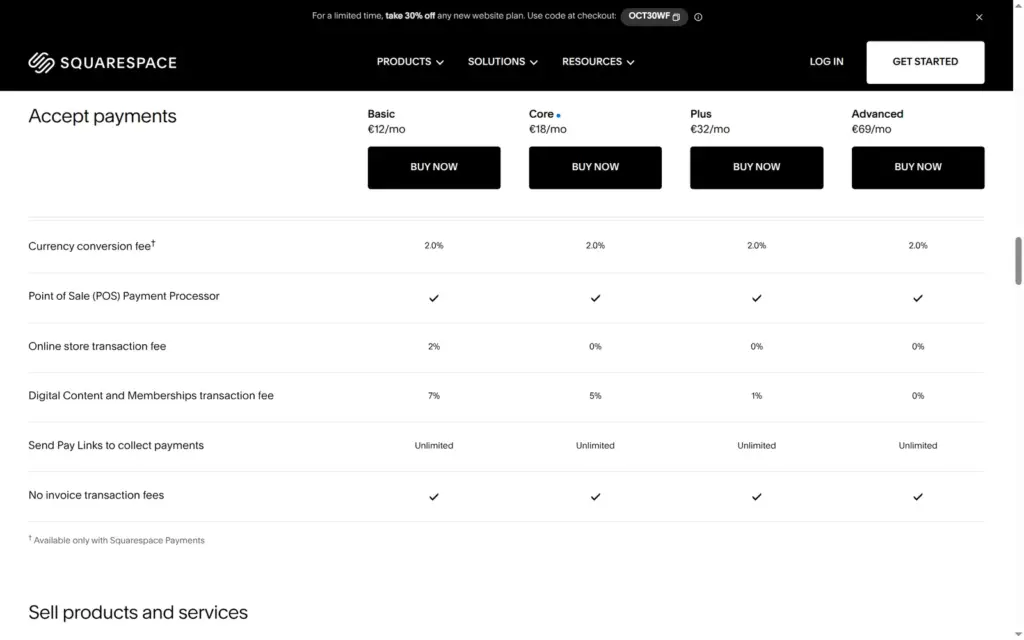Click Plus POS Payment Processor checkmark
This screenshot has height=640, width=1024.
[756, 298]
